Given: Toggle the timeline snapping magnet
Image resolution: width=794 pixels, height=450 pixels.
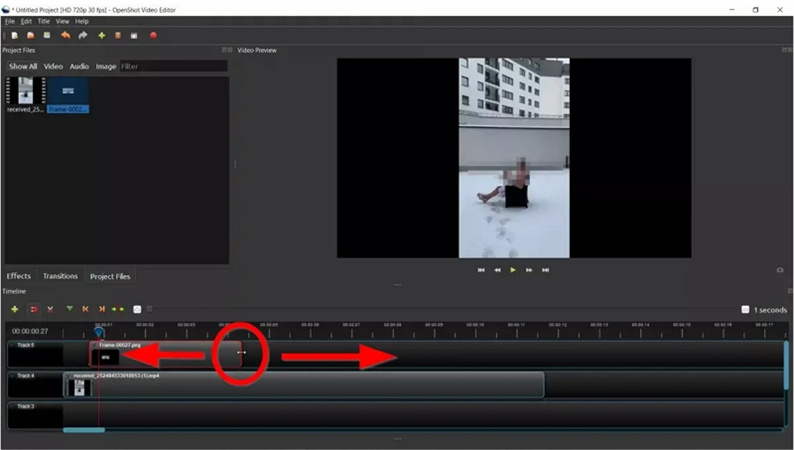Looking at the screenshot, I should 33,309.
